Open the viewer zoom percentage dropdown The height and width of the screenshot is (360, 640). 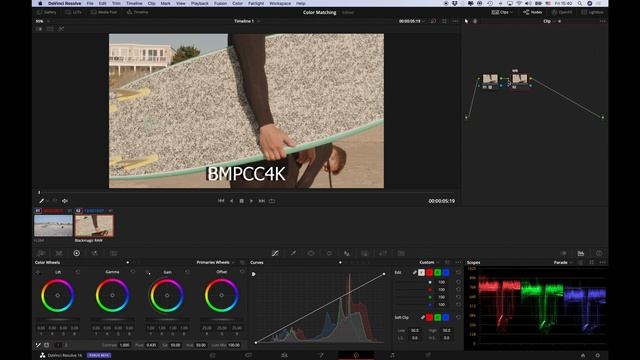[x=42, y=21]
